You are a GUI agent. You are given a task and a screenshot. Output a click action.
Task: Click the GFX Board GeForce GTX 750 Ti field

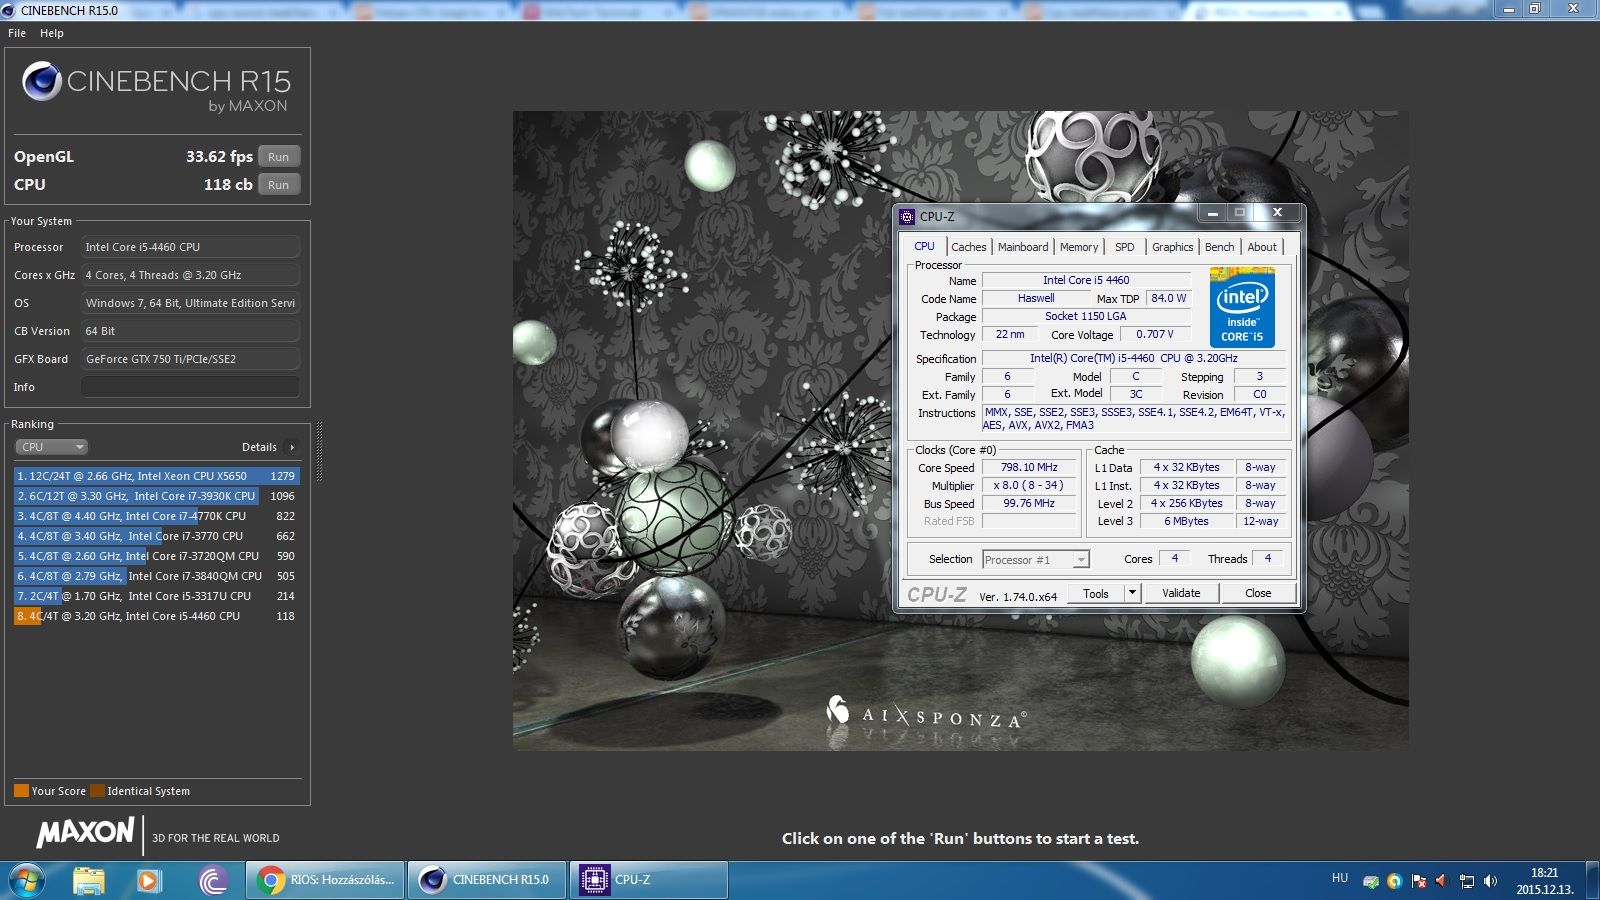(190, 359)
